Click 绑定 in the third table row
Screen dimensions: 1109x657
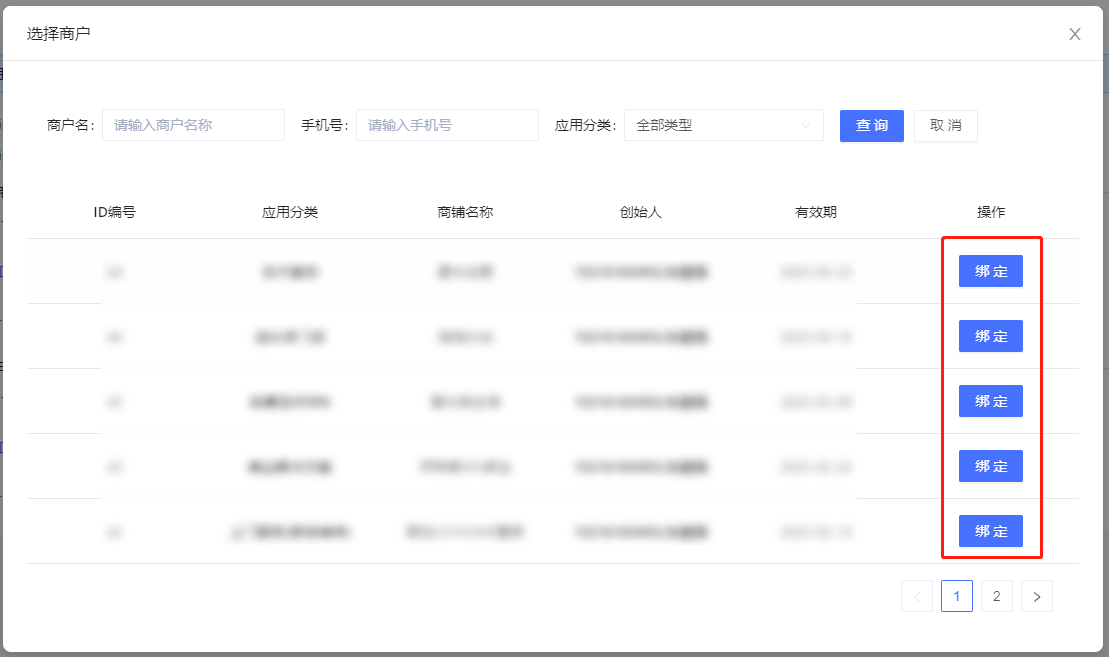click(991, 401)
